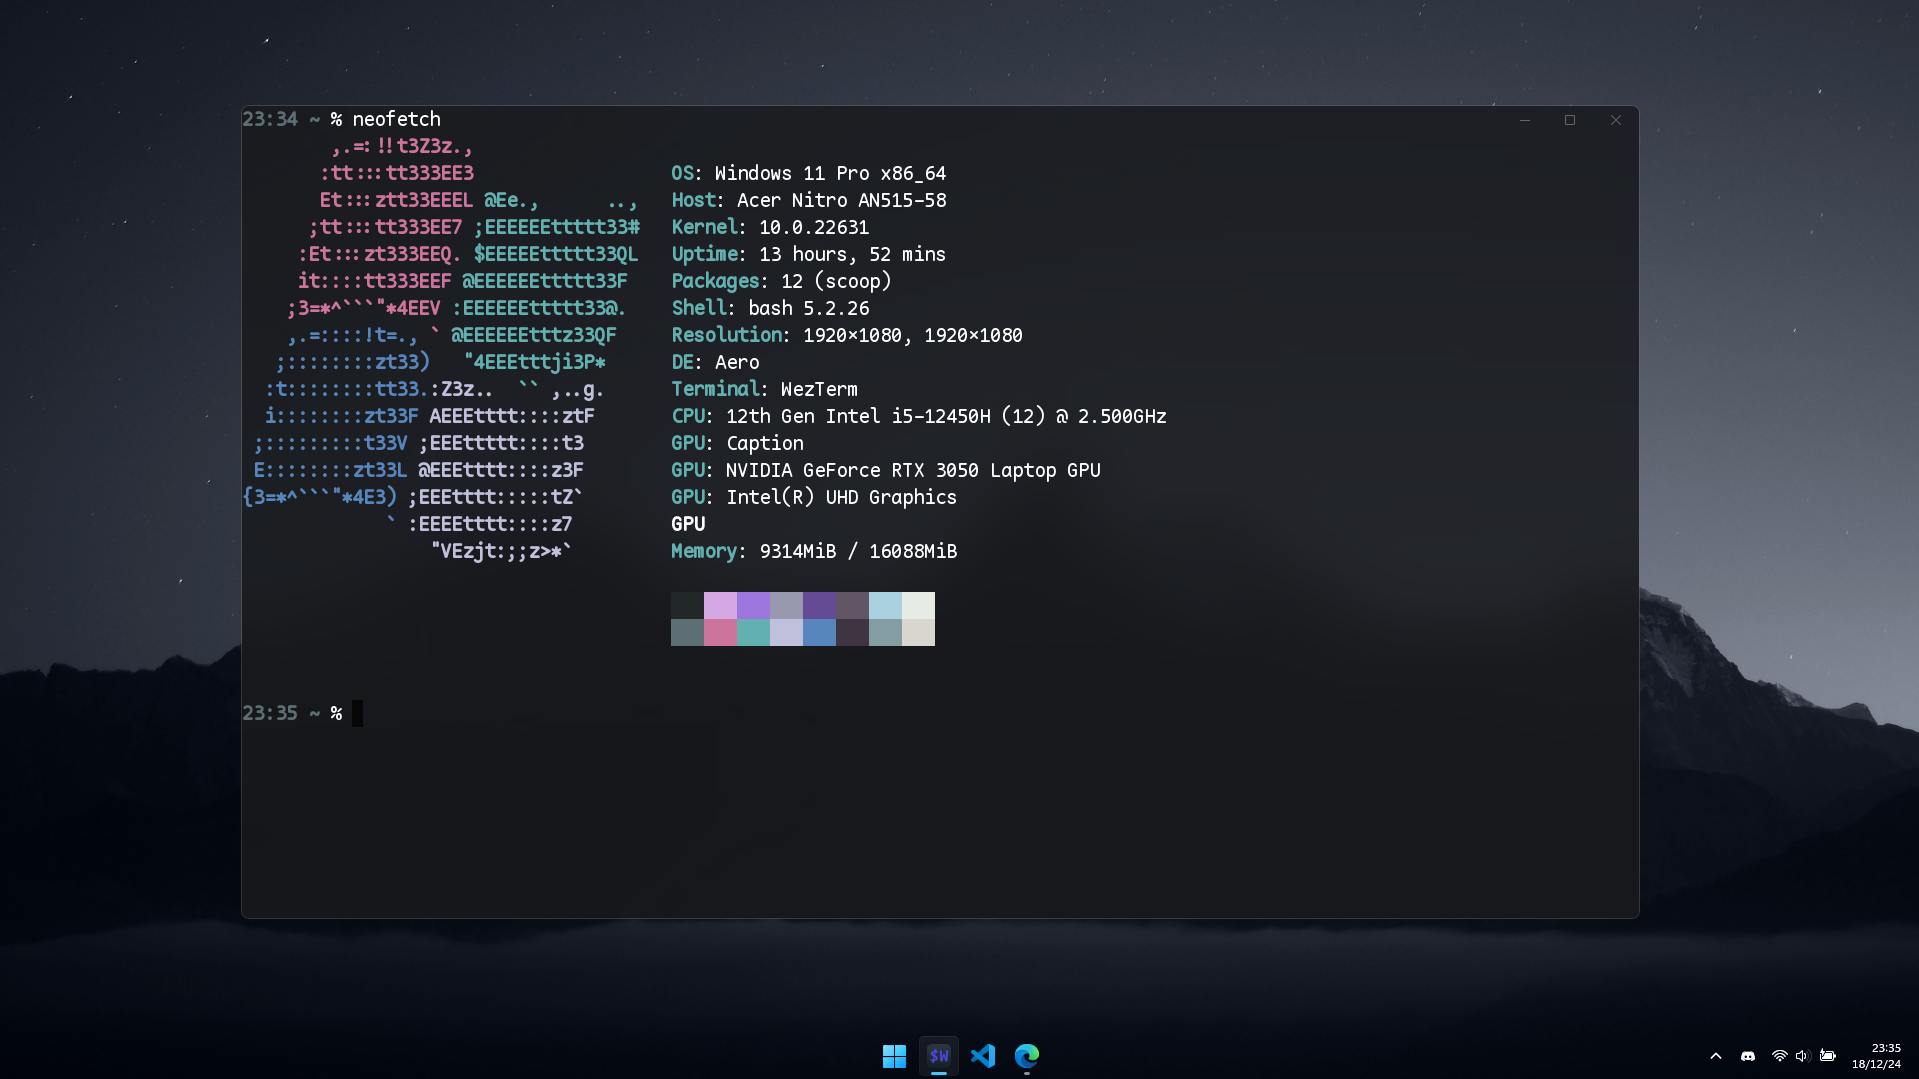
Task: Click the terminal cursor at the 23:35 prompt
Action: 357,713
